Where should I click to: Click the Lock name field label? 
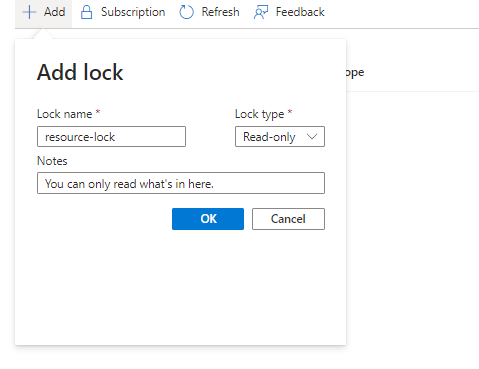click(x=64, y=114)
